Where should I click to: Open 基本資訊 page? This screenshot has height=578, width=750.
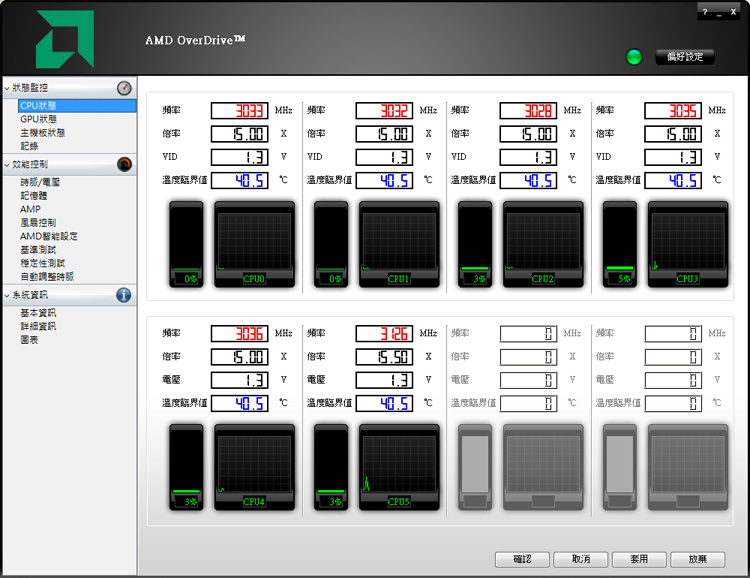[38, 313]
